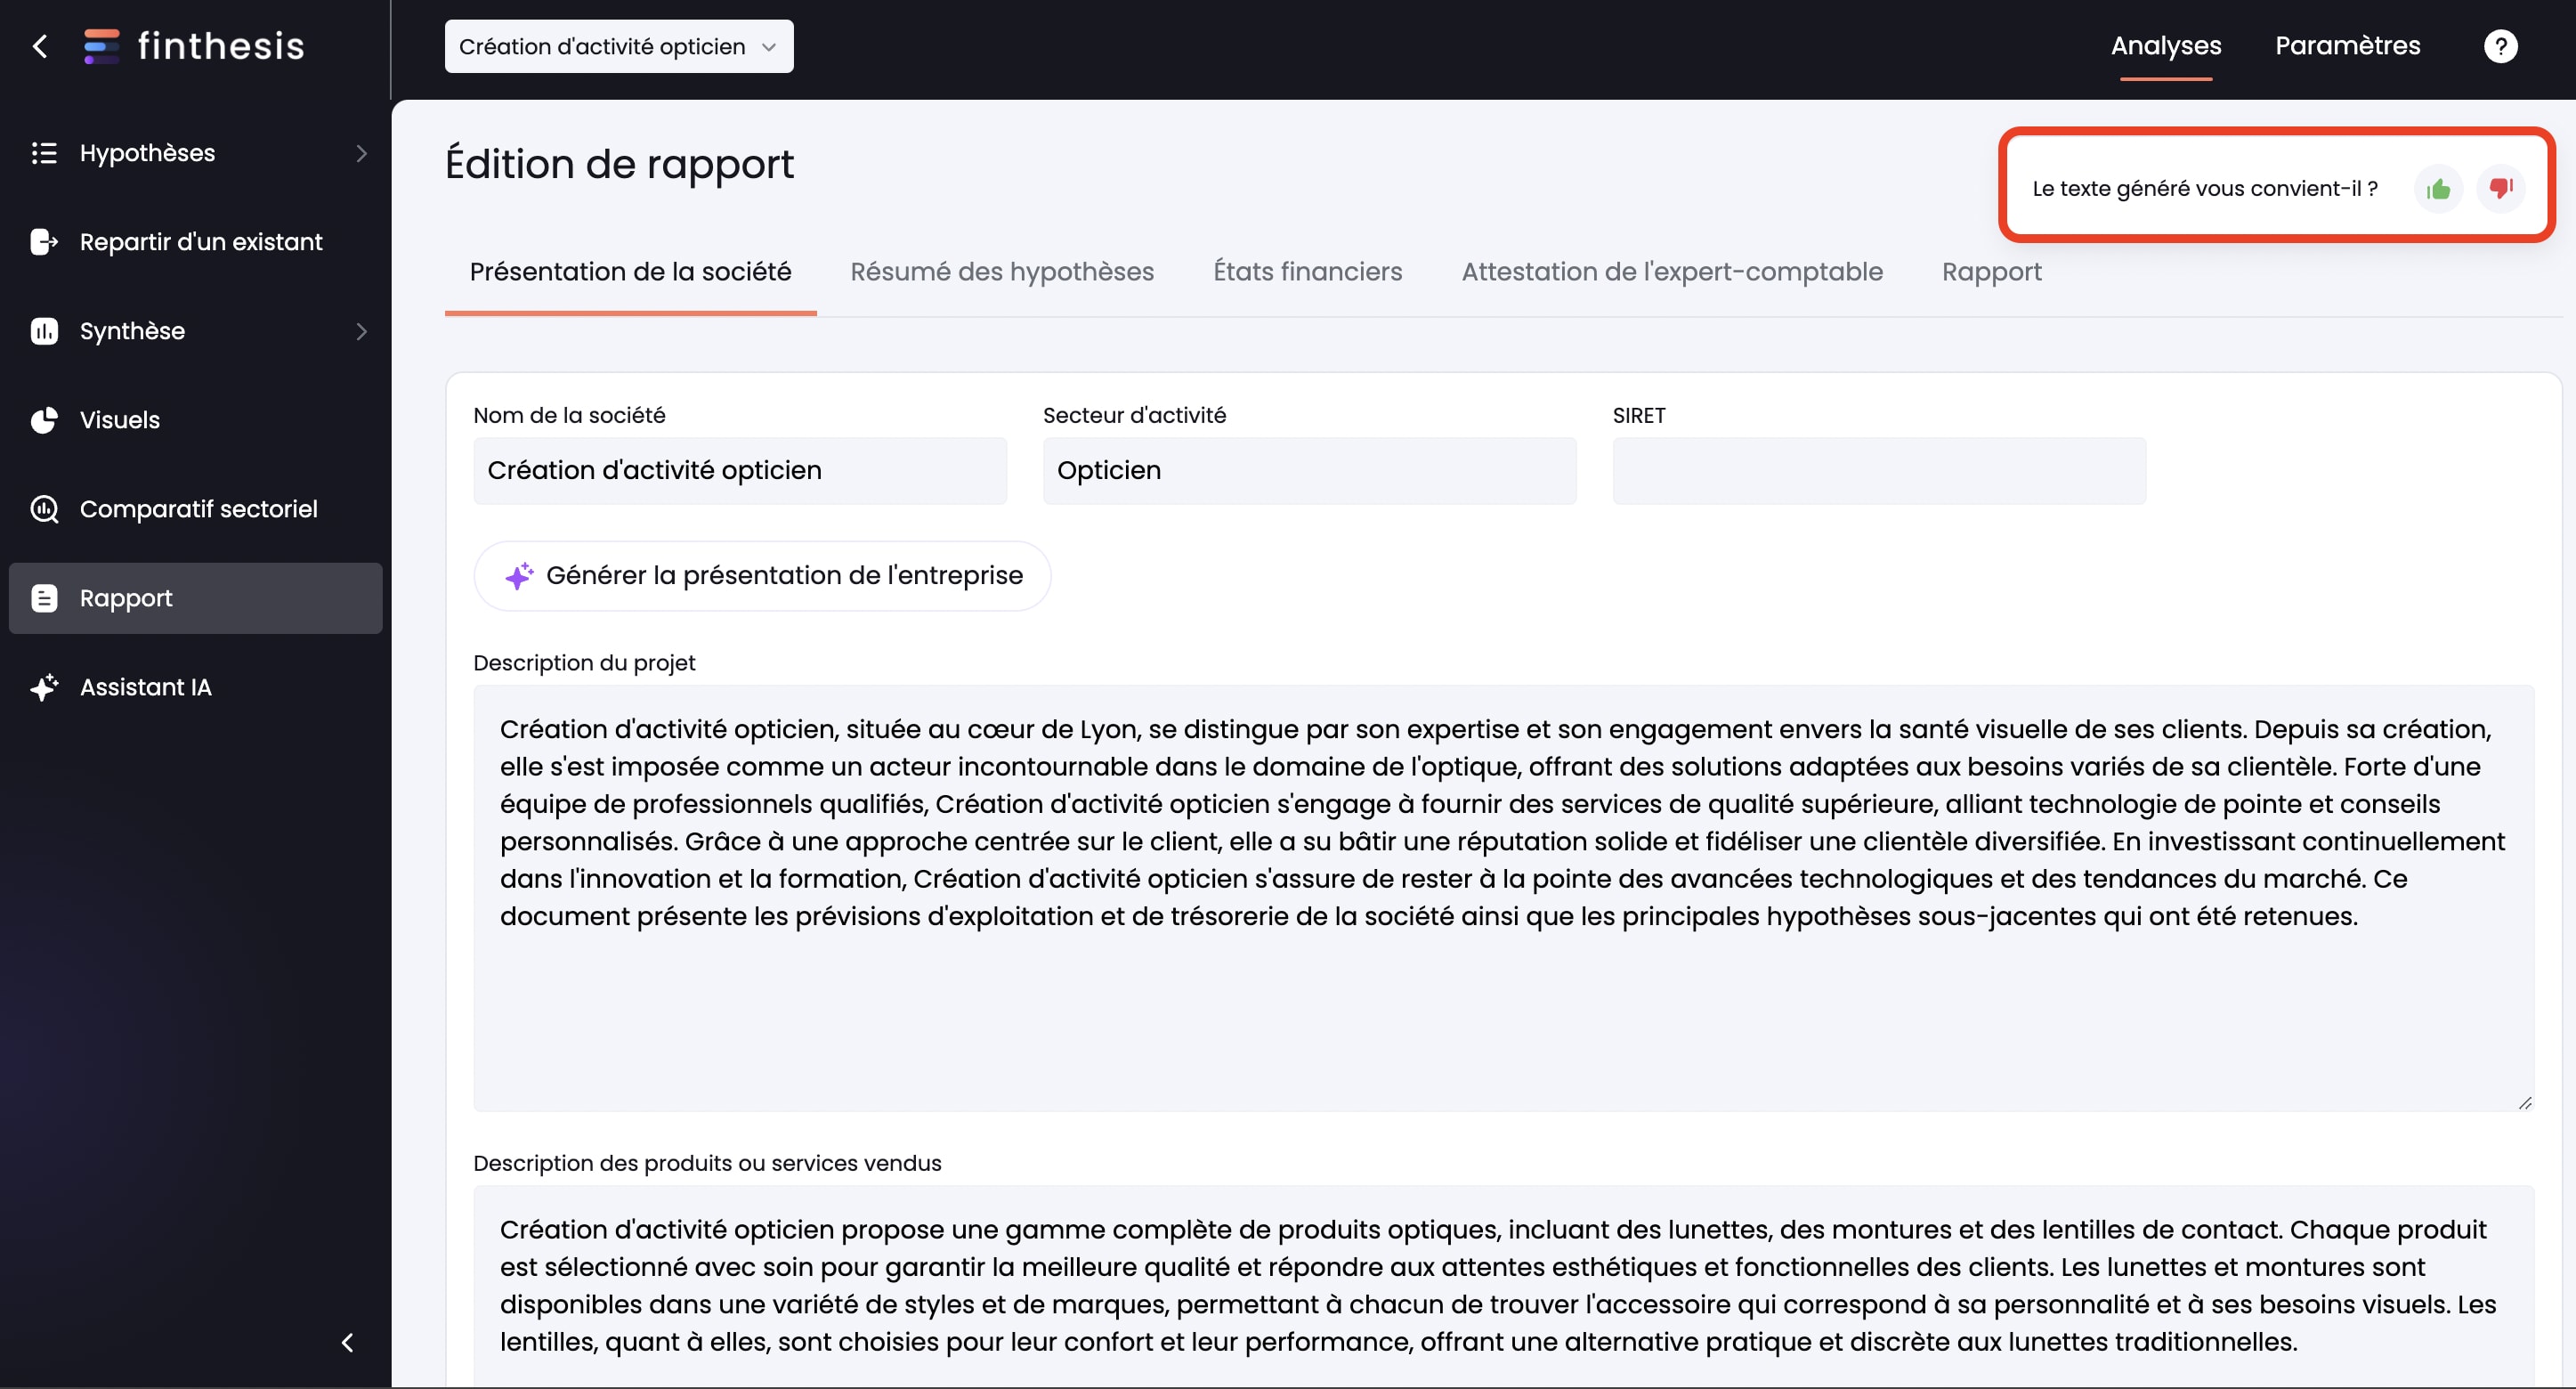Open Visuels in the sidebar
The height and width of the screenshot is (1389, 2576).
pos(196,420)
